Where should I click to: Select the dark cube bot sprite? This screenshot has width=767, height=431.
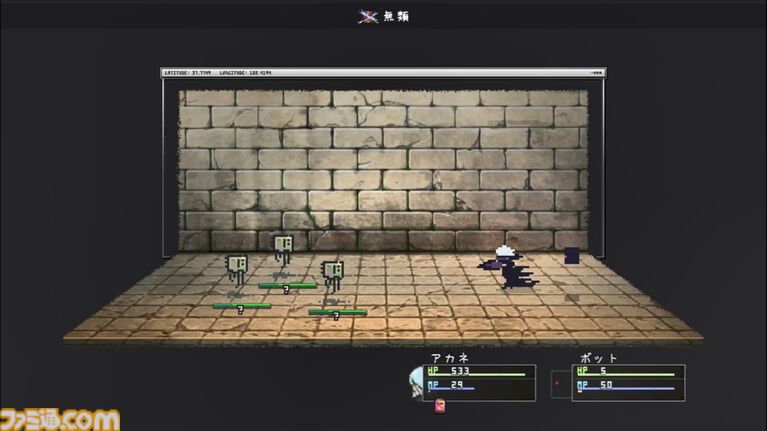pos(572,255)
